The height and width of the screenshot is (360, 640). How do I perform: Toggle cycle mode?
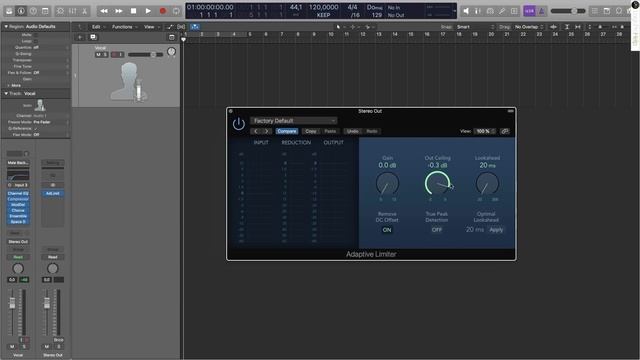(176, 11)
